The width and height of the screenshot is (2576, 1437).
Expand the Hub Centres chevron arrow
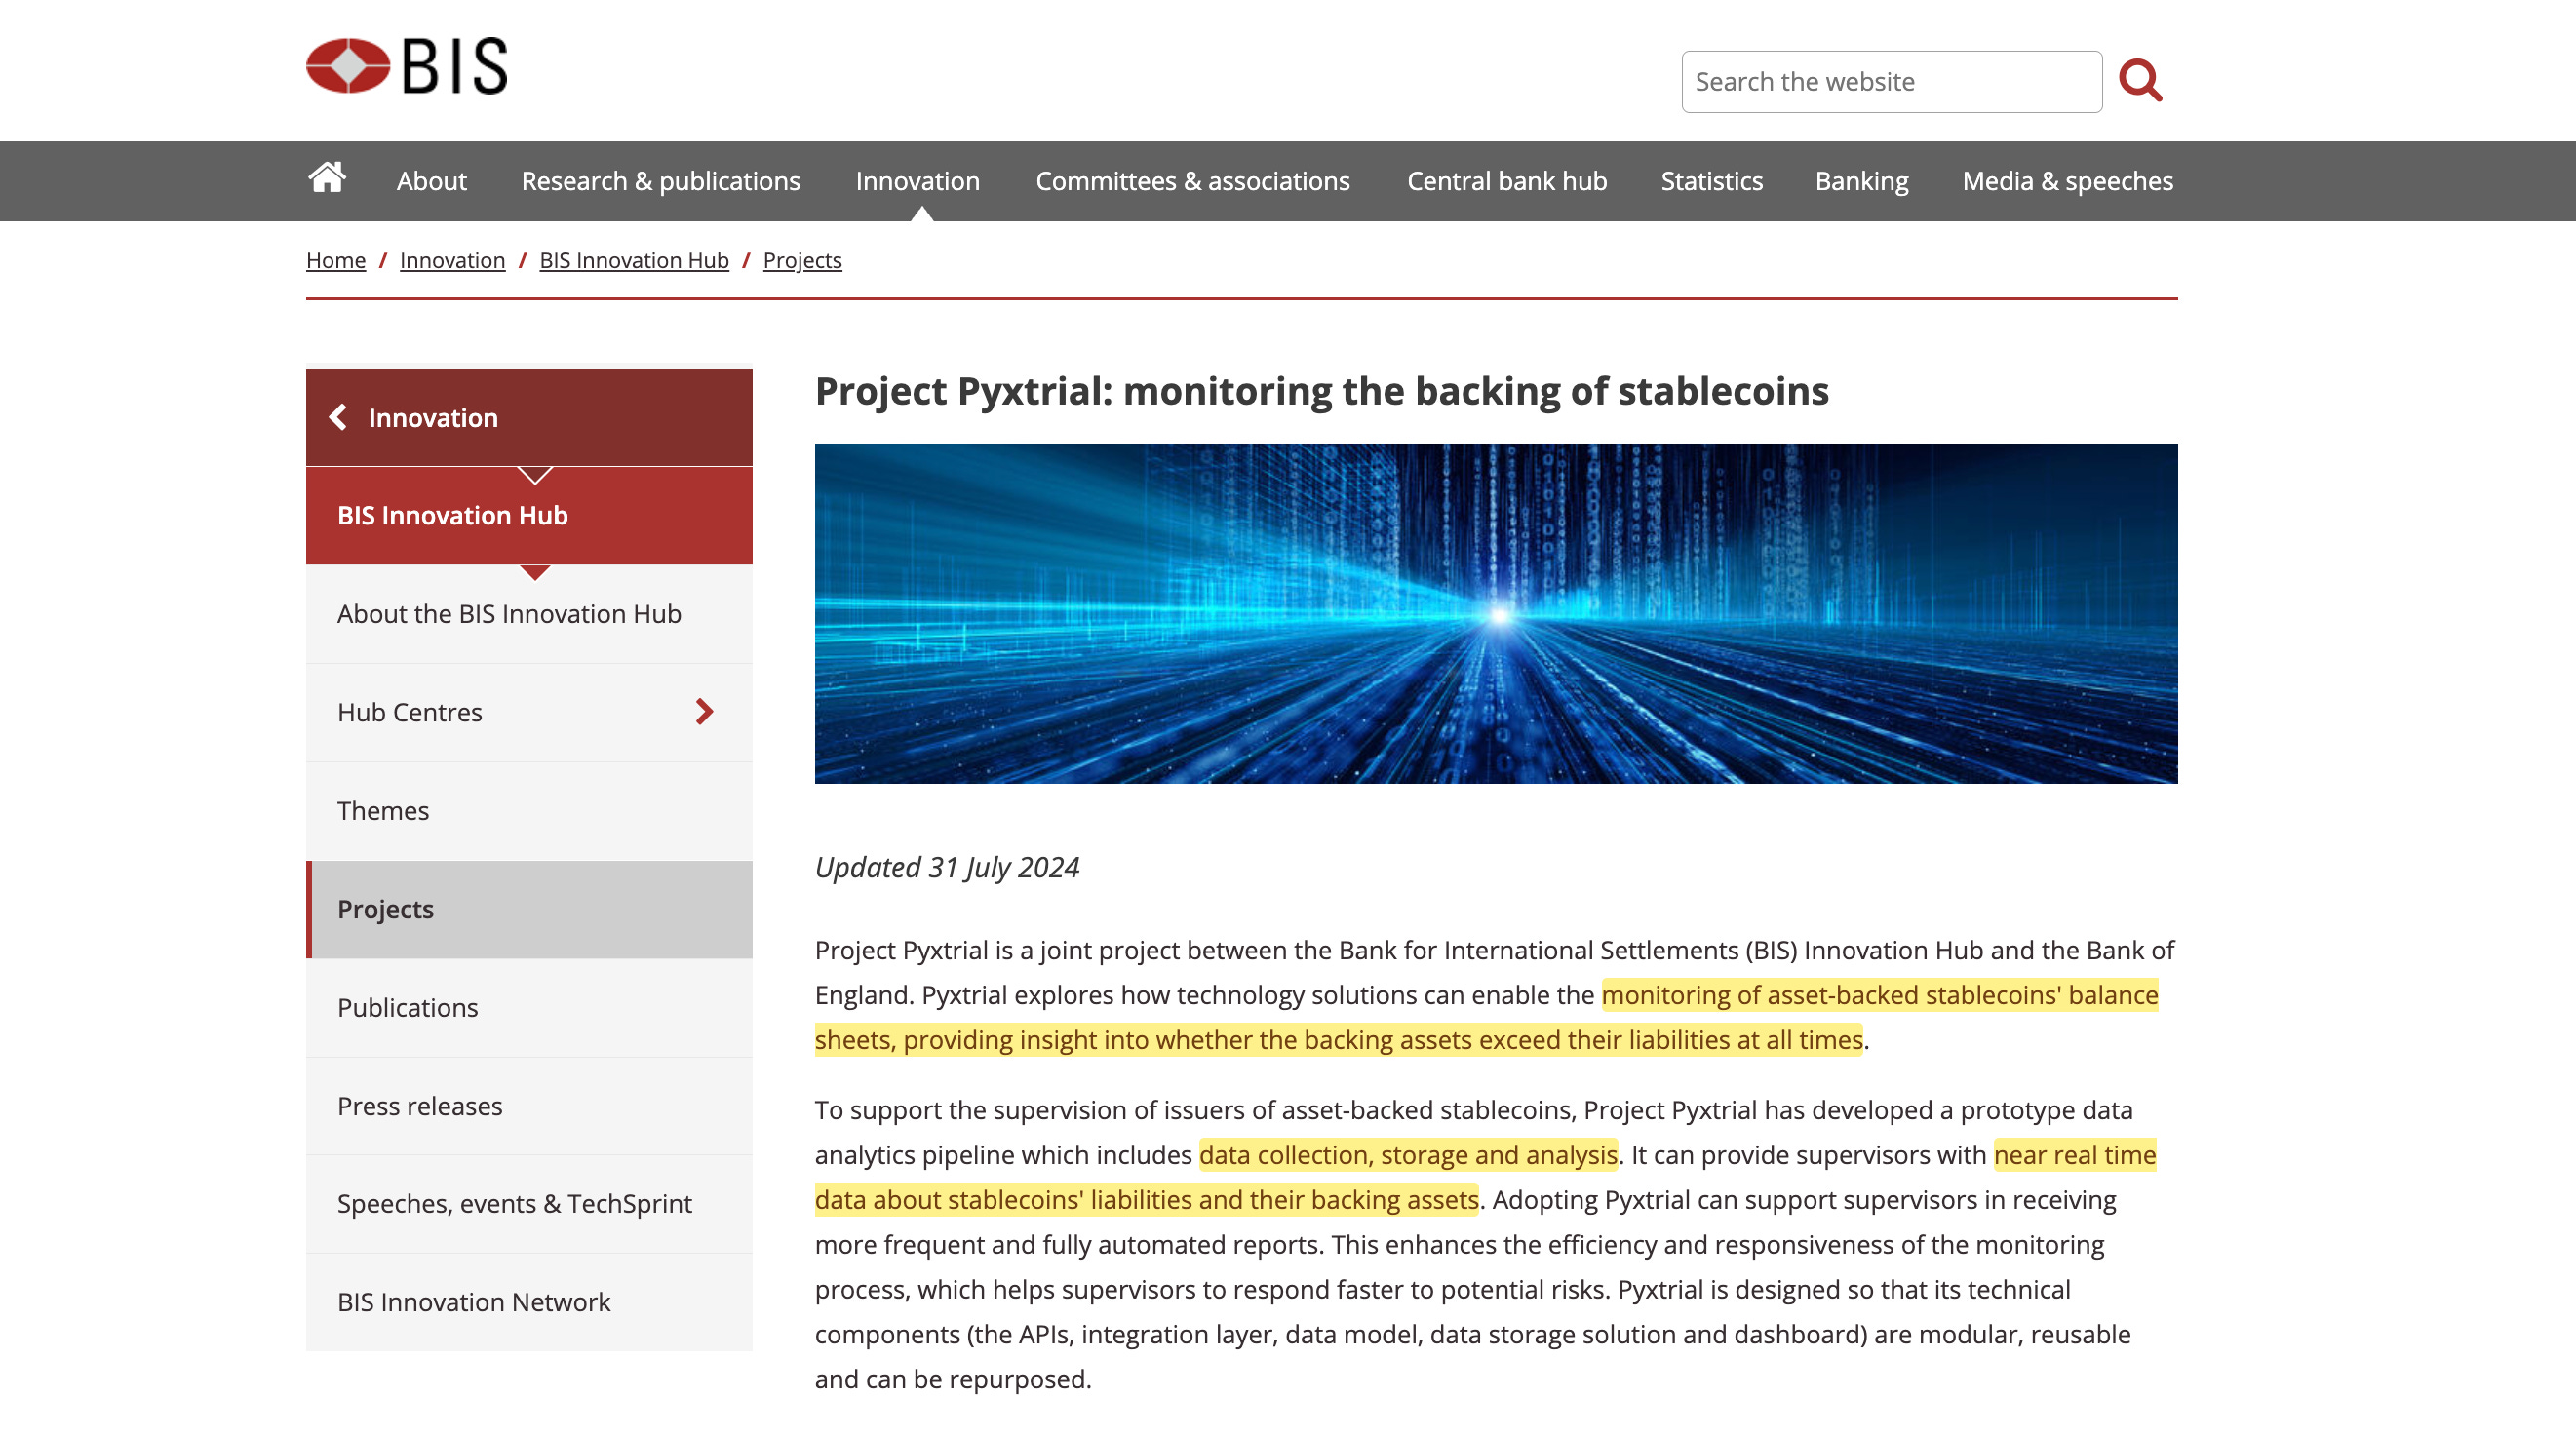tap(704, 712)
